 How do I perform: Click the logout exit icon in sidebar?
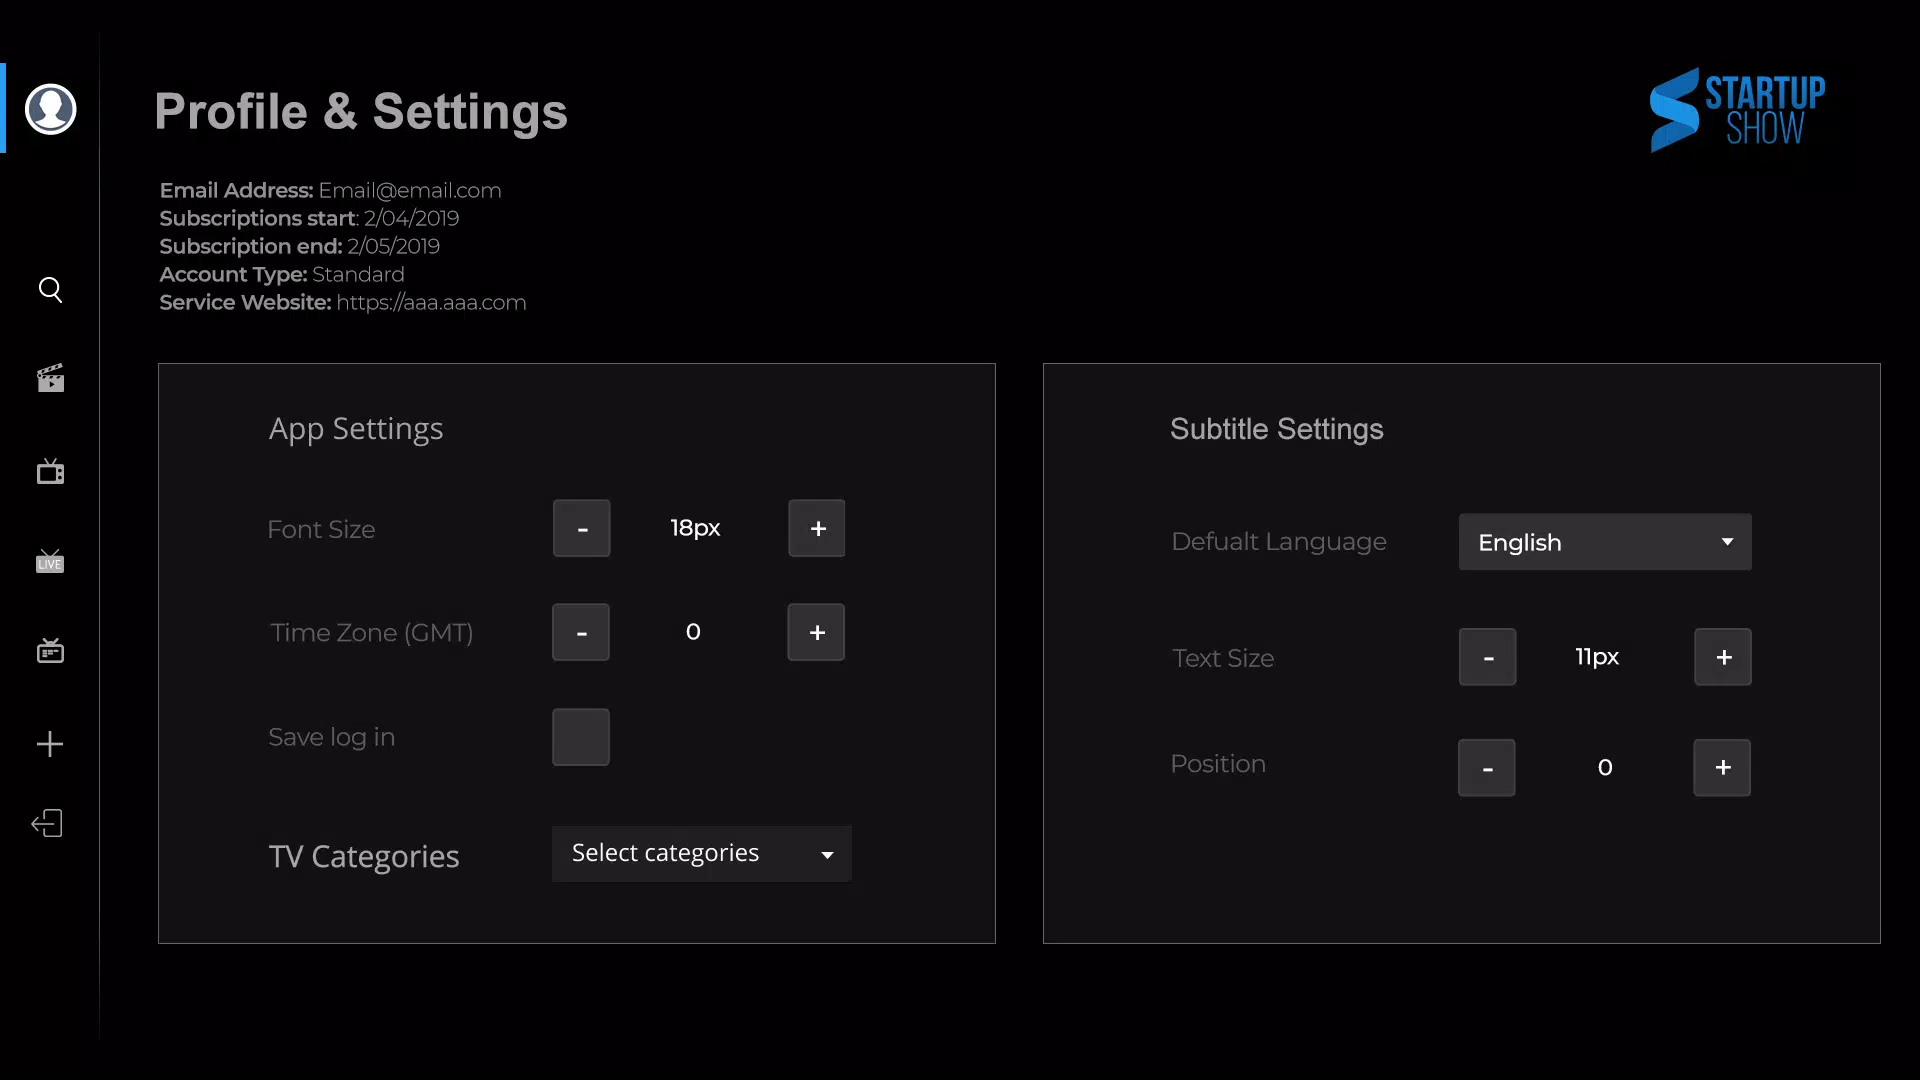coord(47,823)
